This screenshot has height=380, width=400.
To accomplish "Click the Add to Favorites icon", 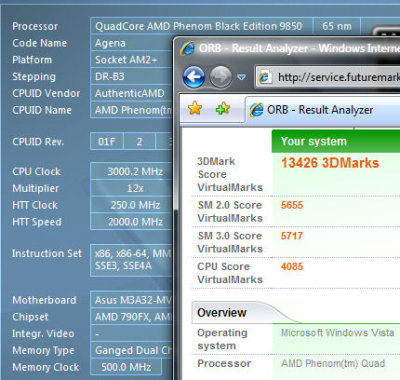I will 223,108.
